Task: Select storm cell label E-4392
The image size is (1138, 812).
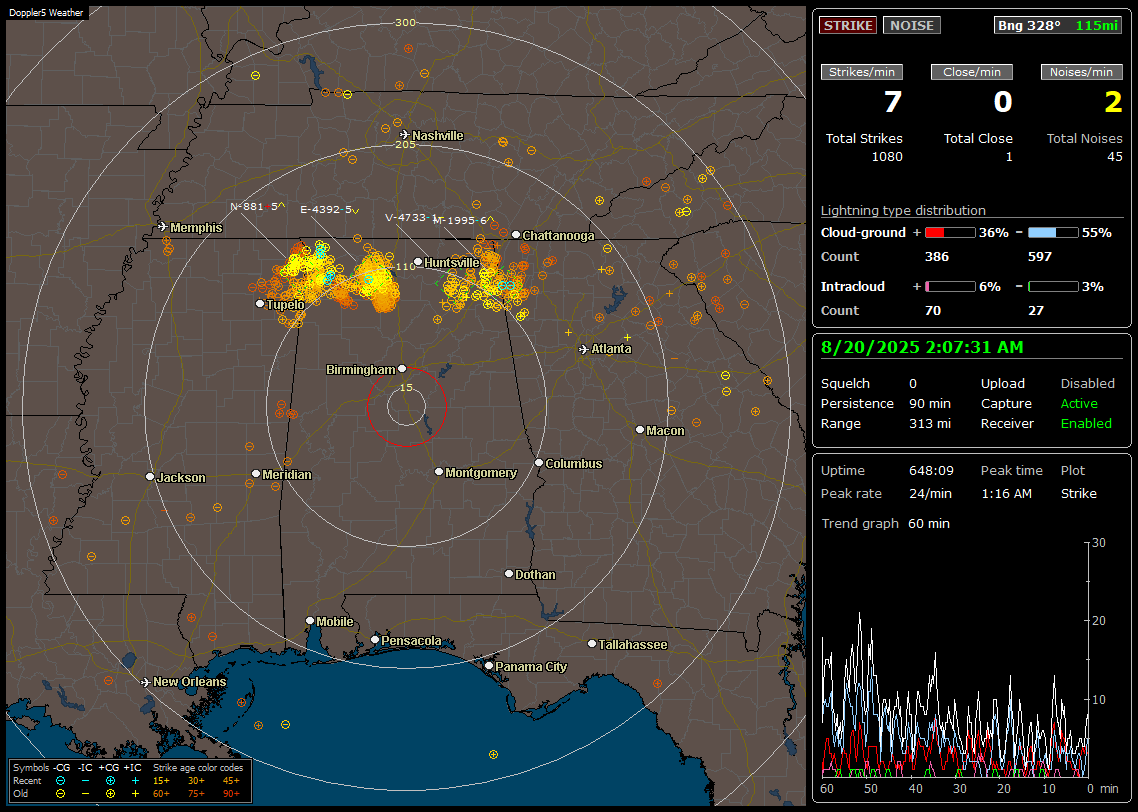Action: [x=330, y=210]
